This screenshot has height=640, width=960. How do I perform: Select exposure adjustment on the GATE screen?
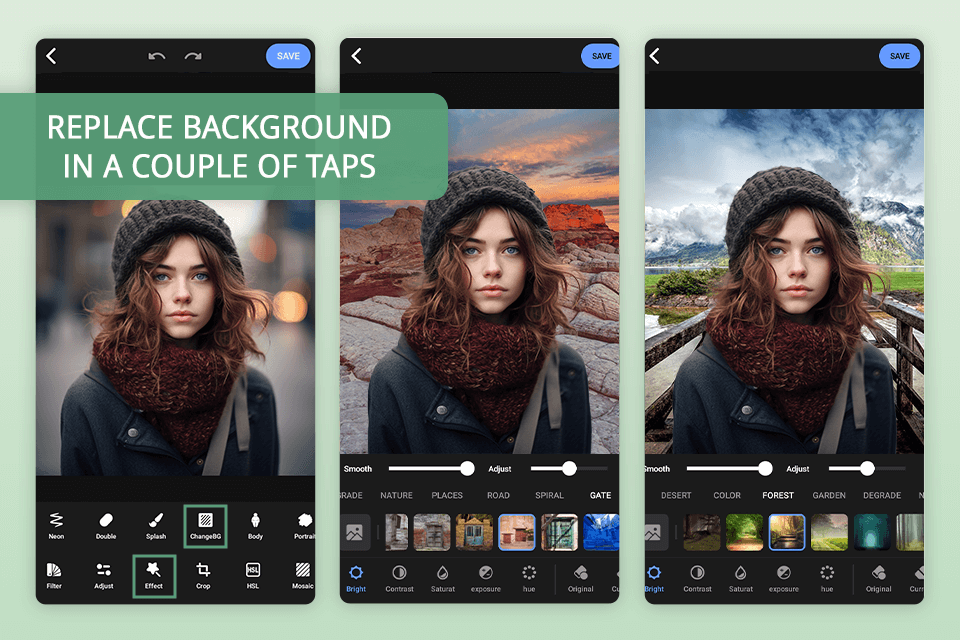486,579
